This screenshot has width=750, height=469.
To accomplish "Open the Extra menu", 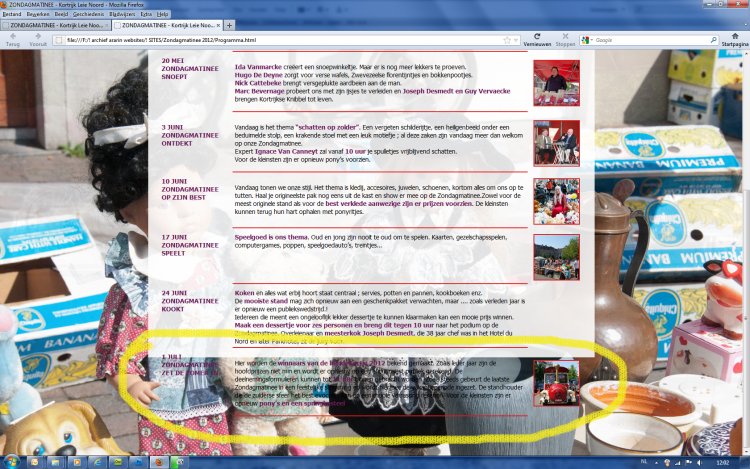I will coord(146,14).
